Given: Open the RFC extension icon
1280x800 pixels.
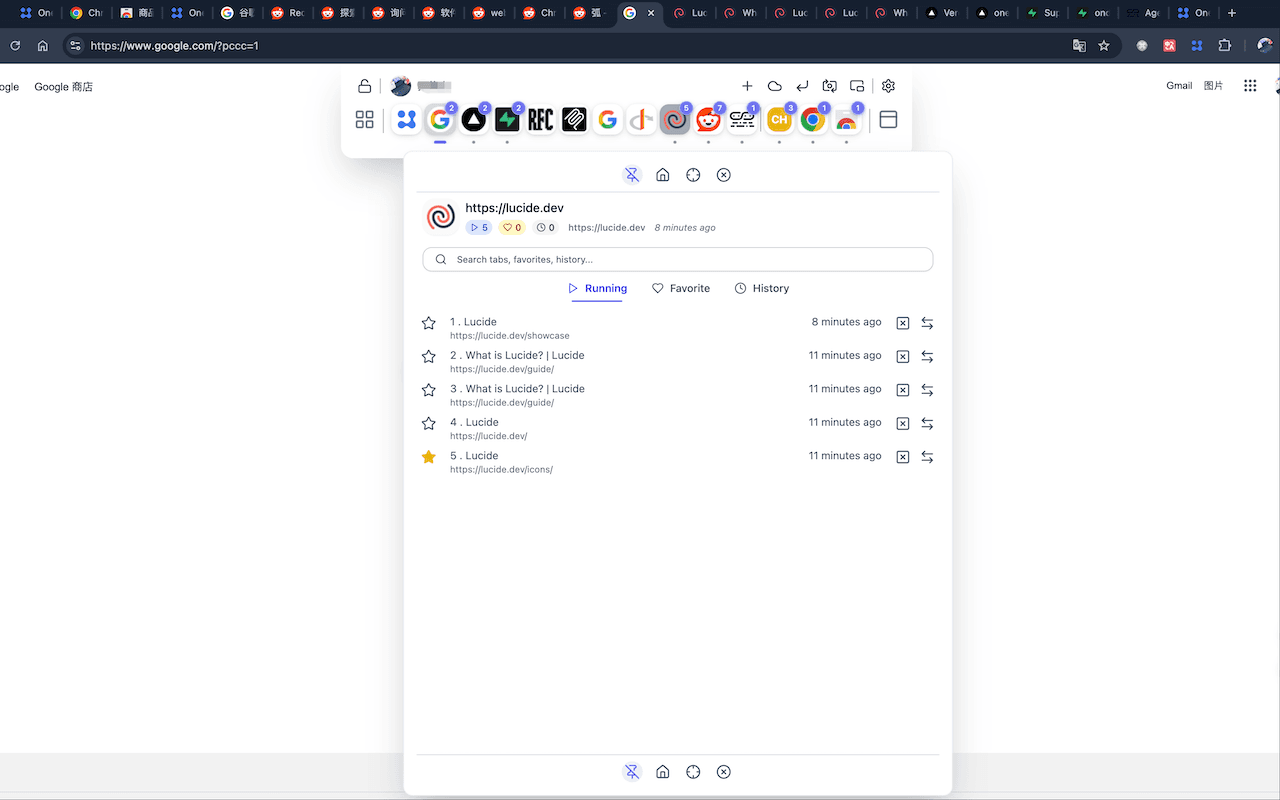Looking at the screenshot, I should (x=541, y=119).
